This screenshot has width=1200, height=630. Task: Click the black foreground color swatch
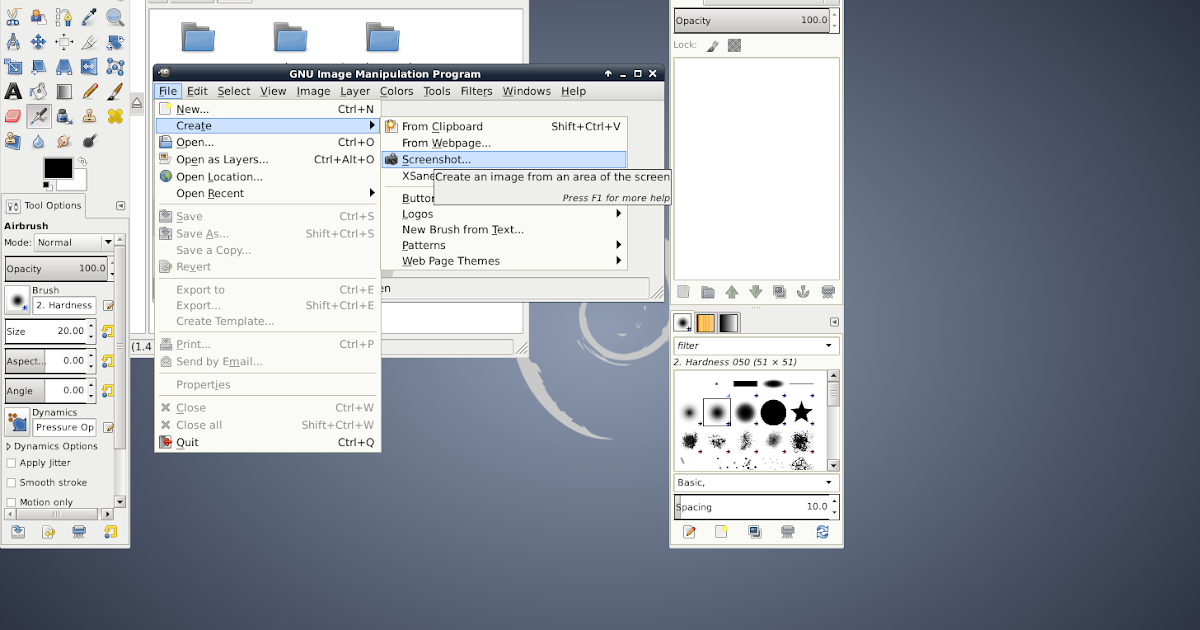[x=58, y=168]
